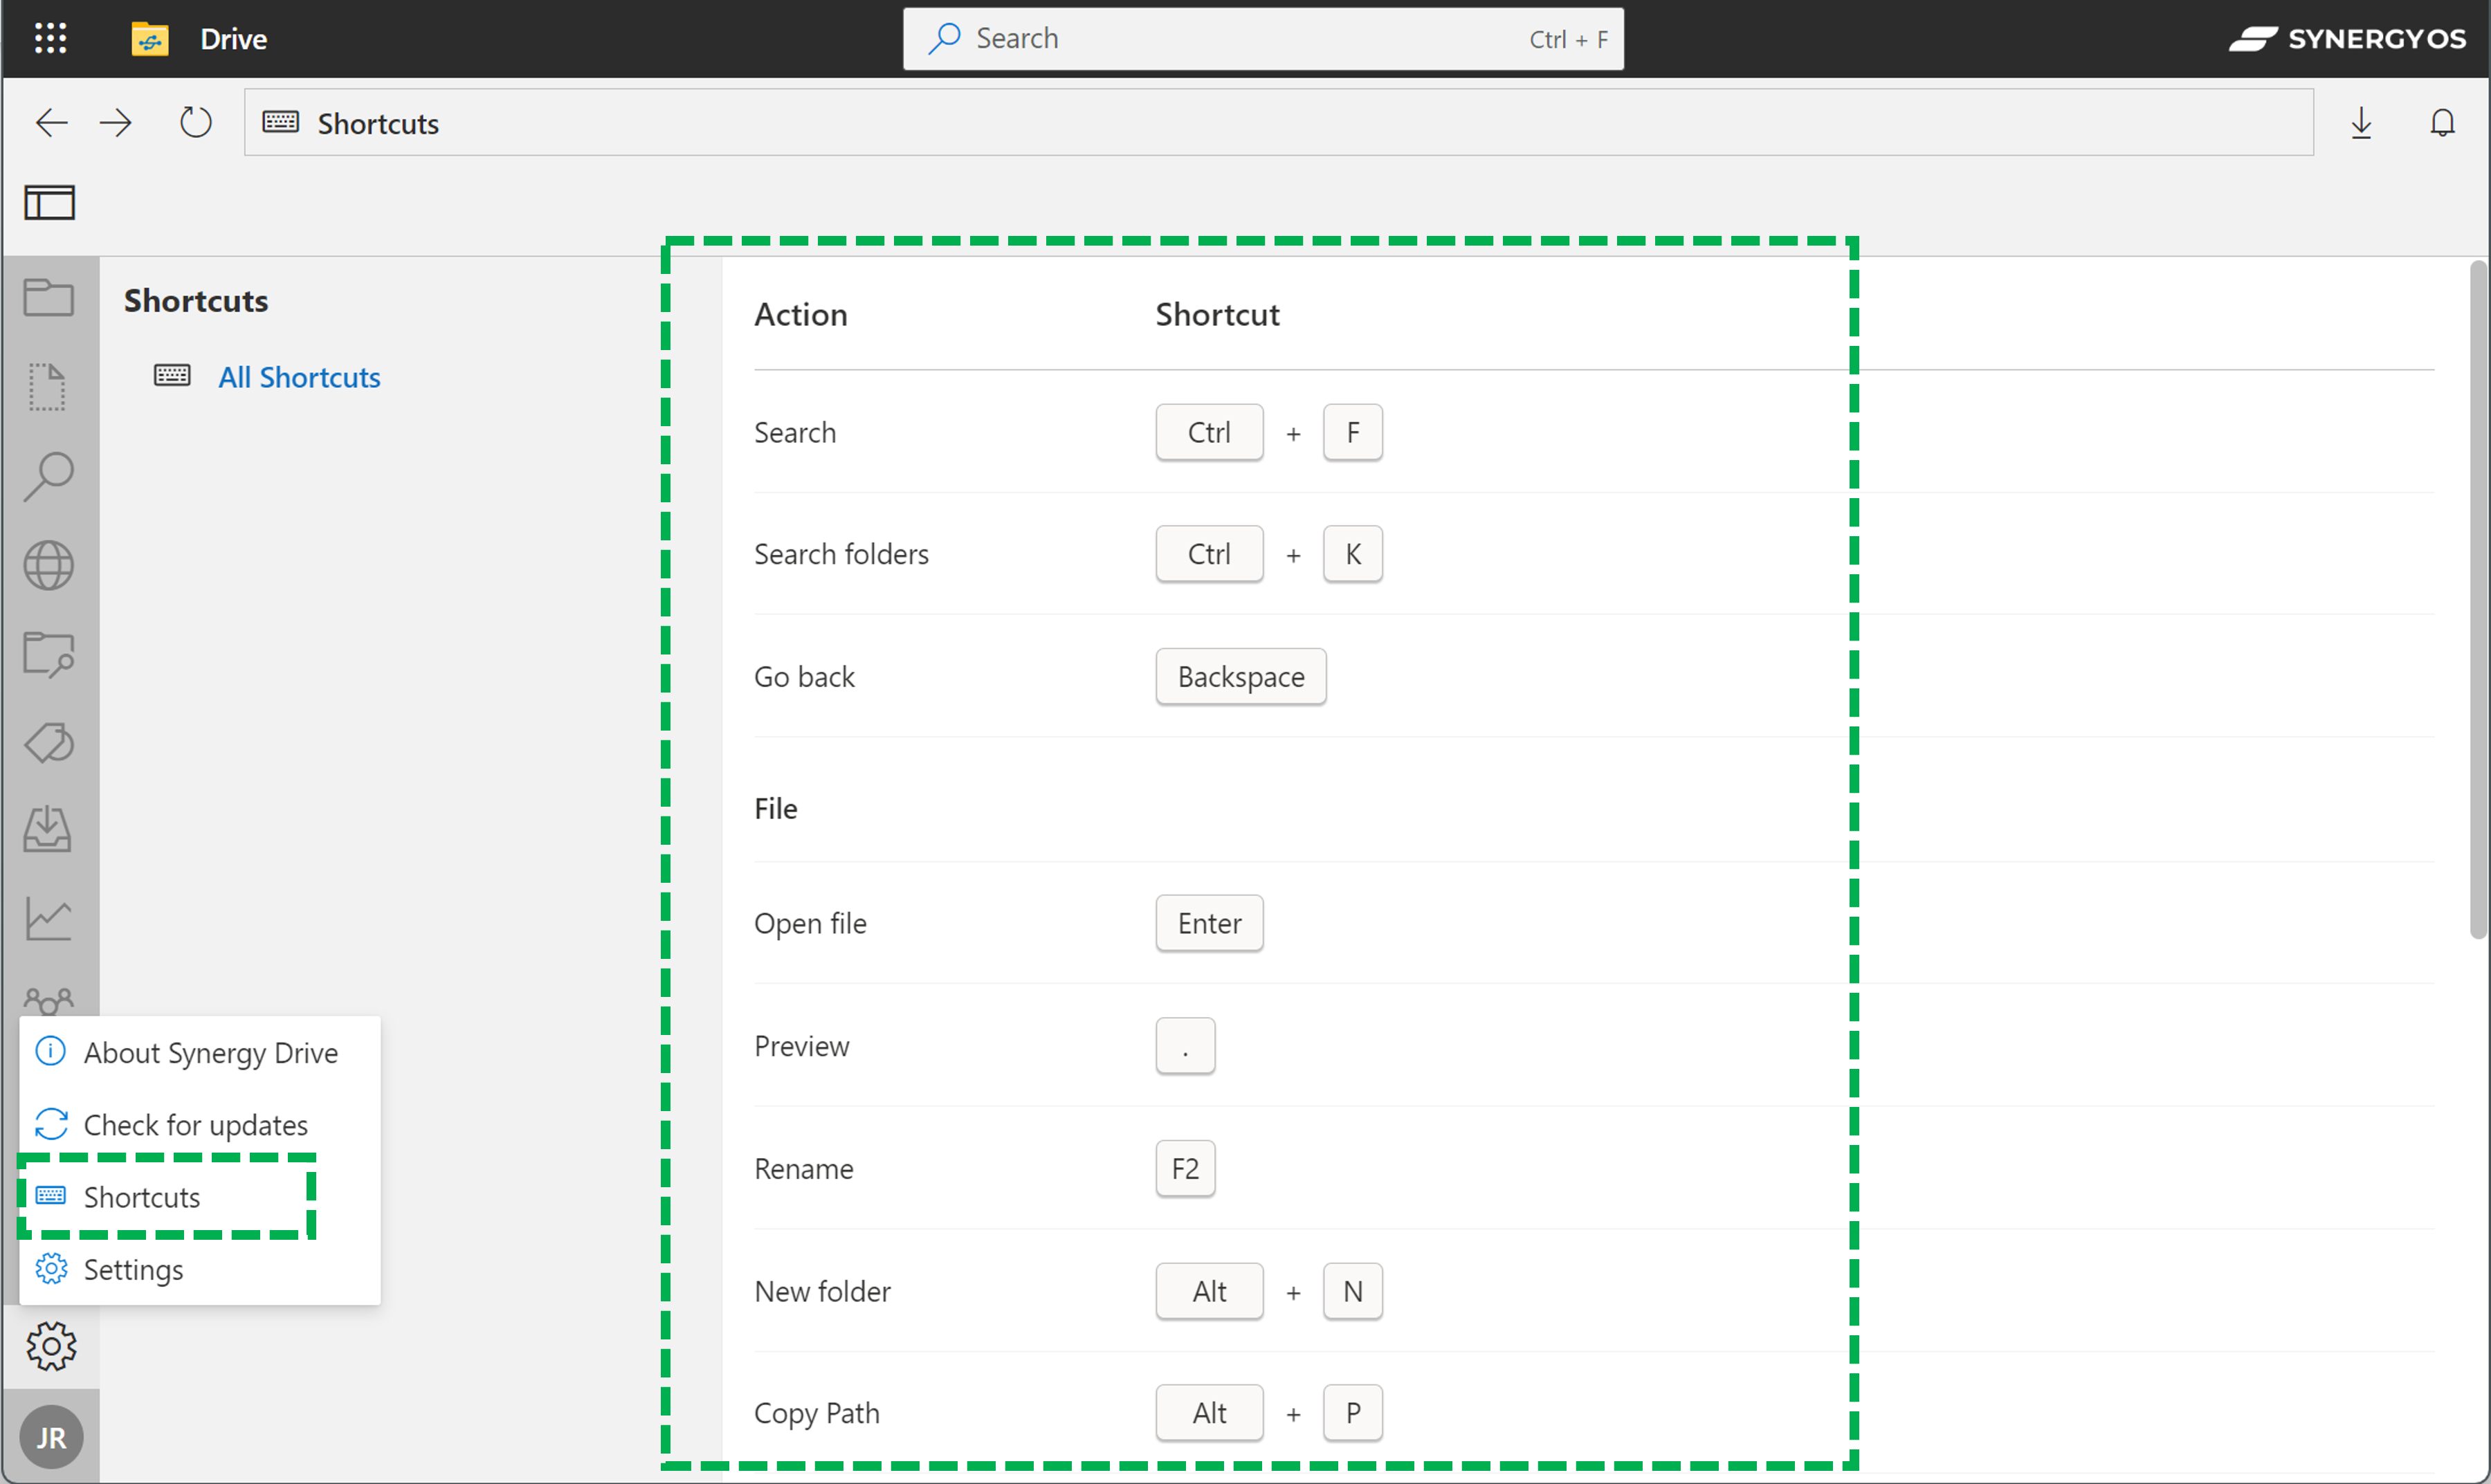This screenshot has height=1484, width=2491.
Task: Open the magnifier search sidebar icon
Action: click(48, 476)
